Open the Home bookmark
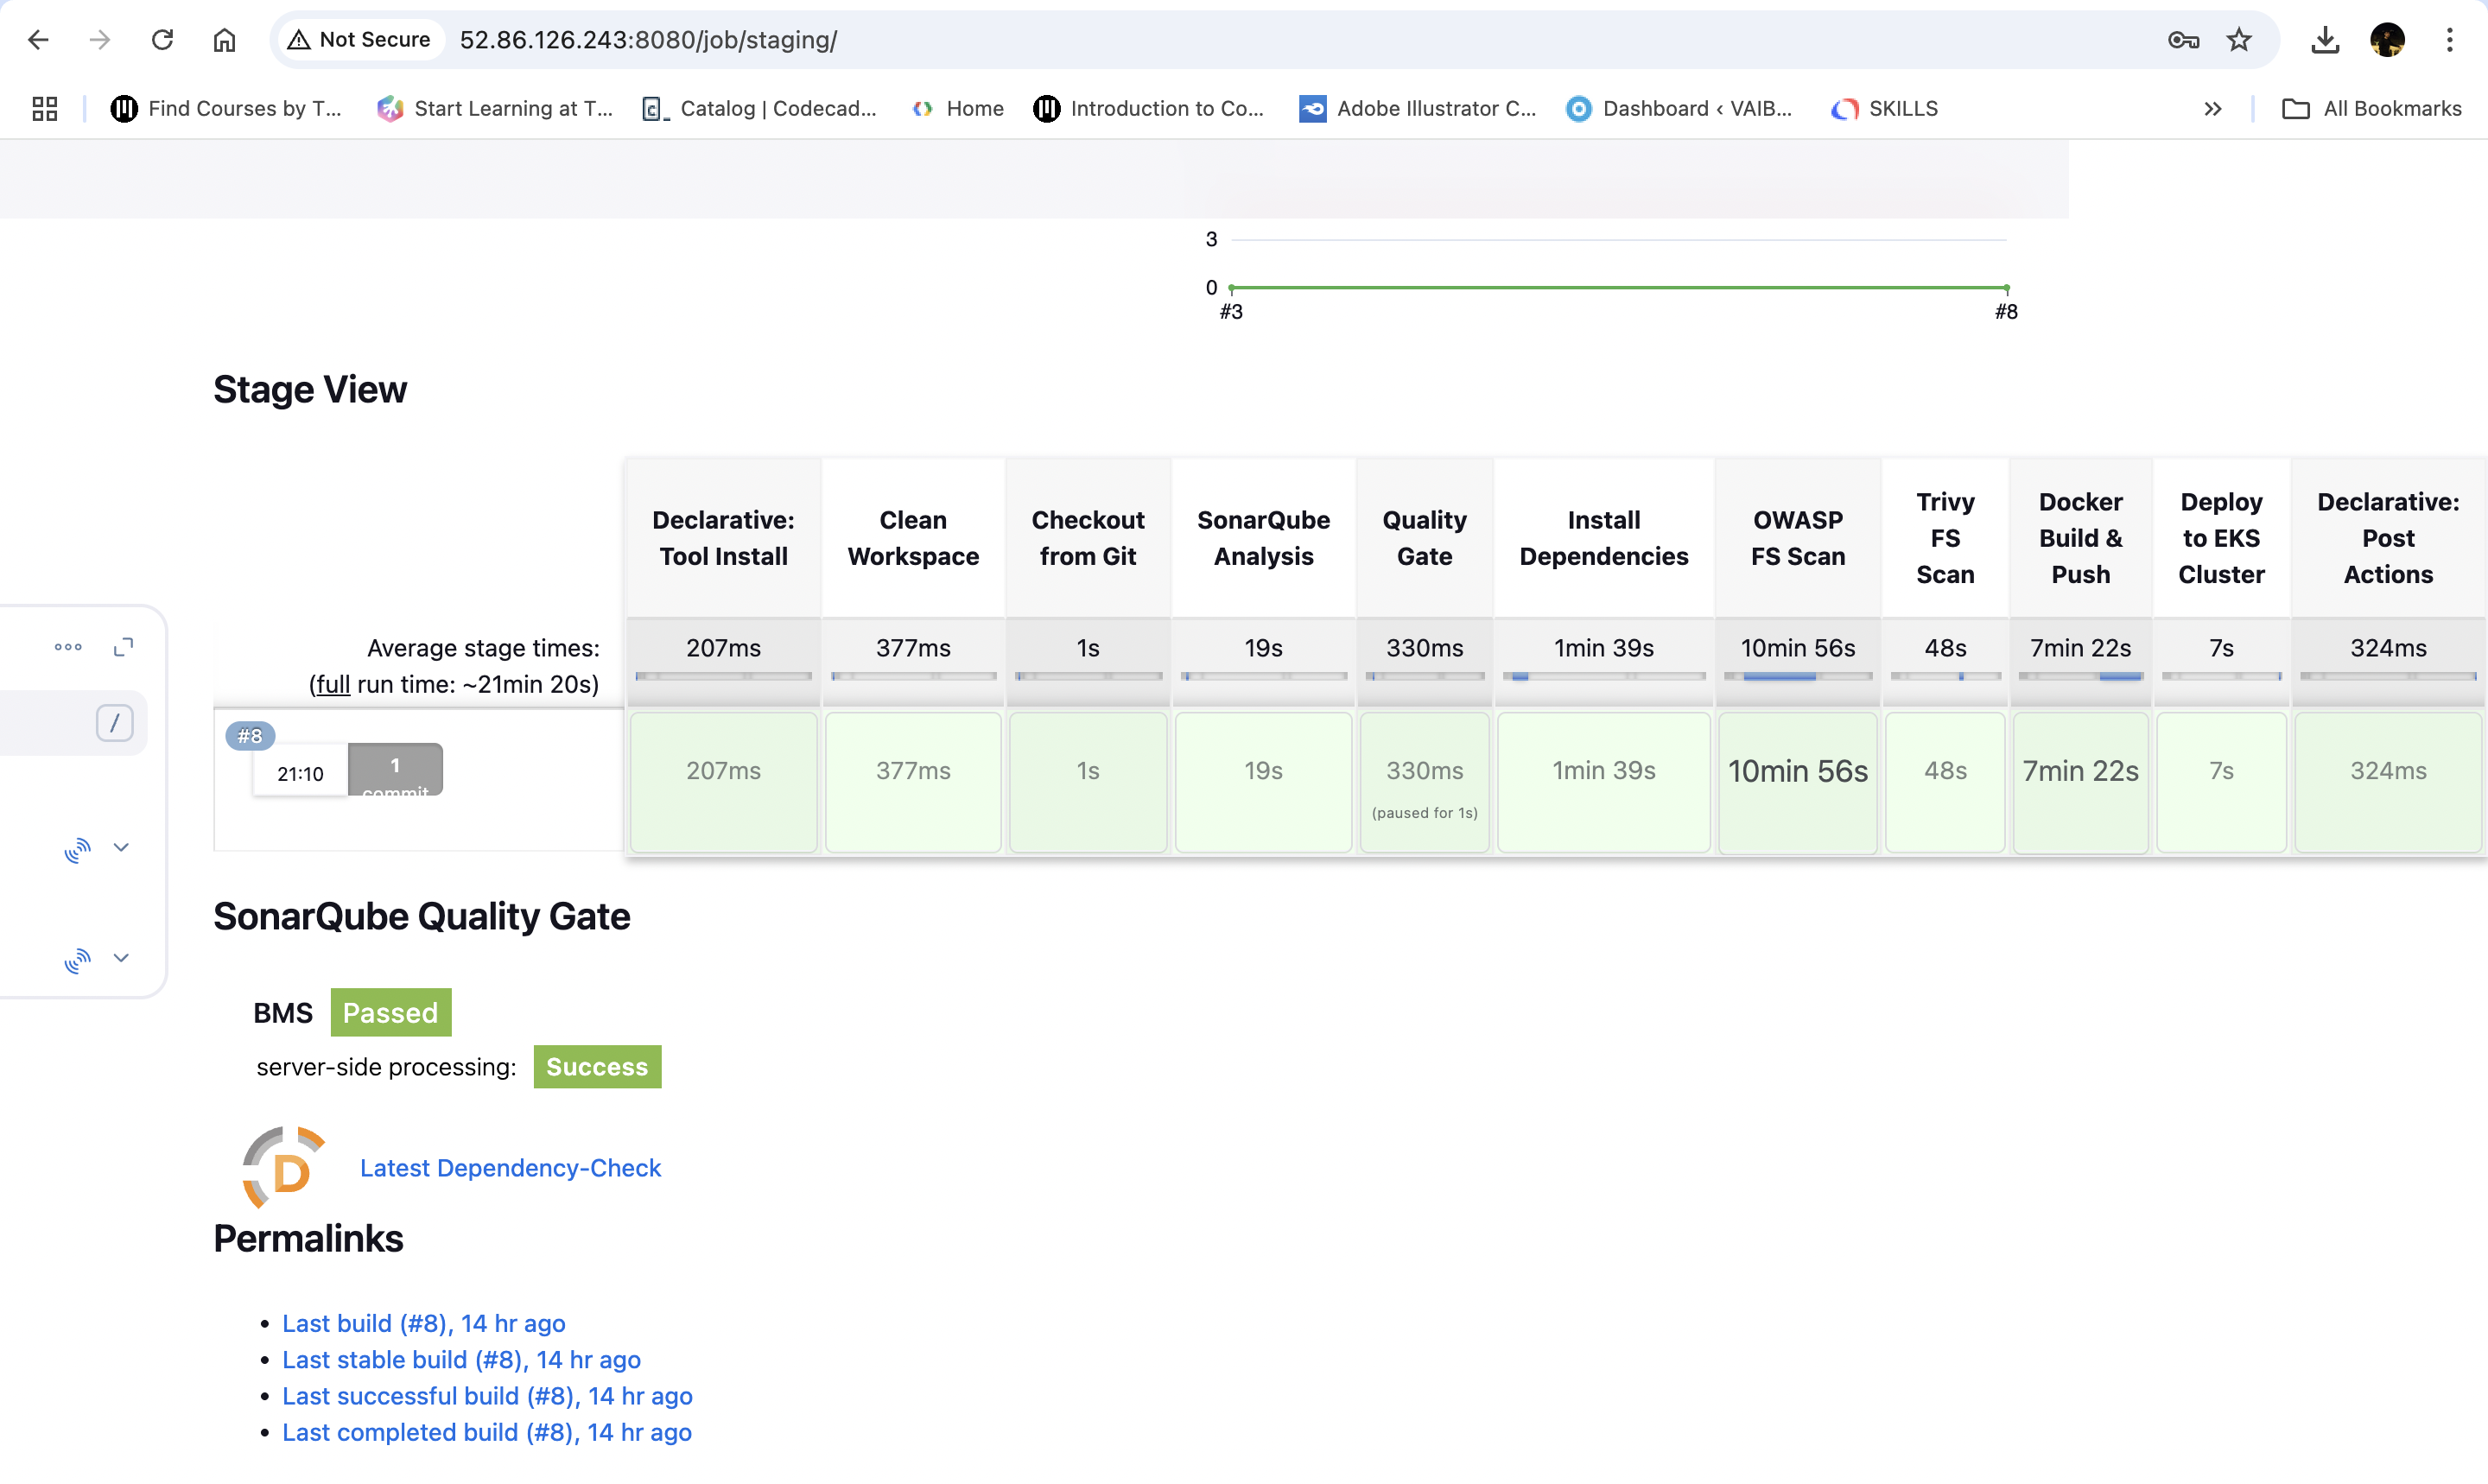Image resolution: width=2488 pixels, height=1484 pixels. [x=957, y=108]
